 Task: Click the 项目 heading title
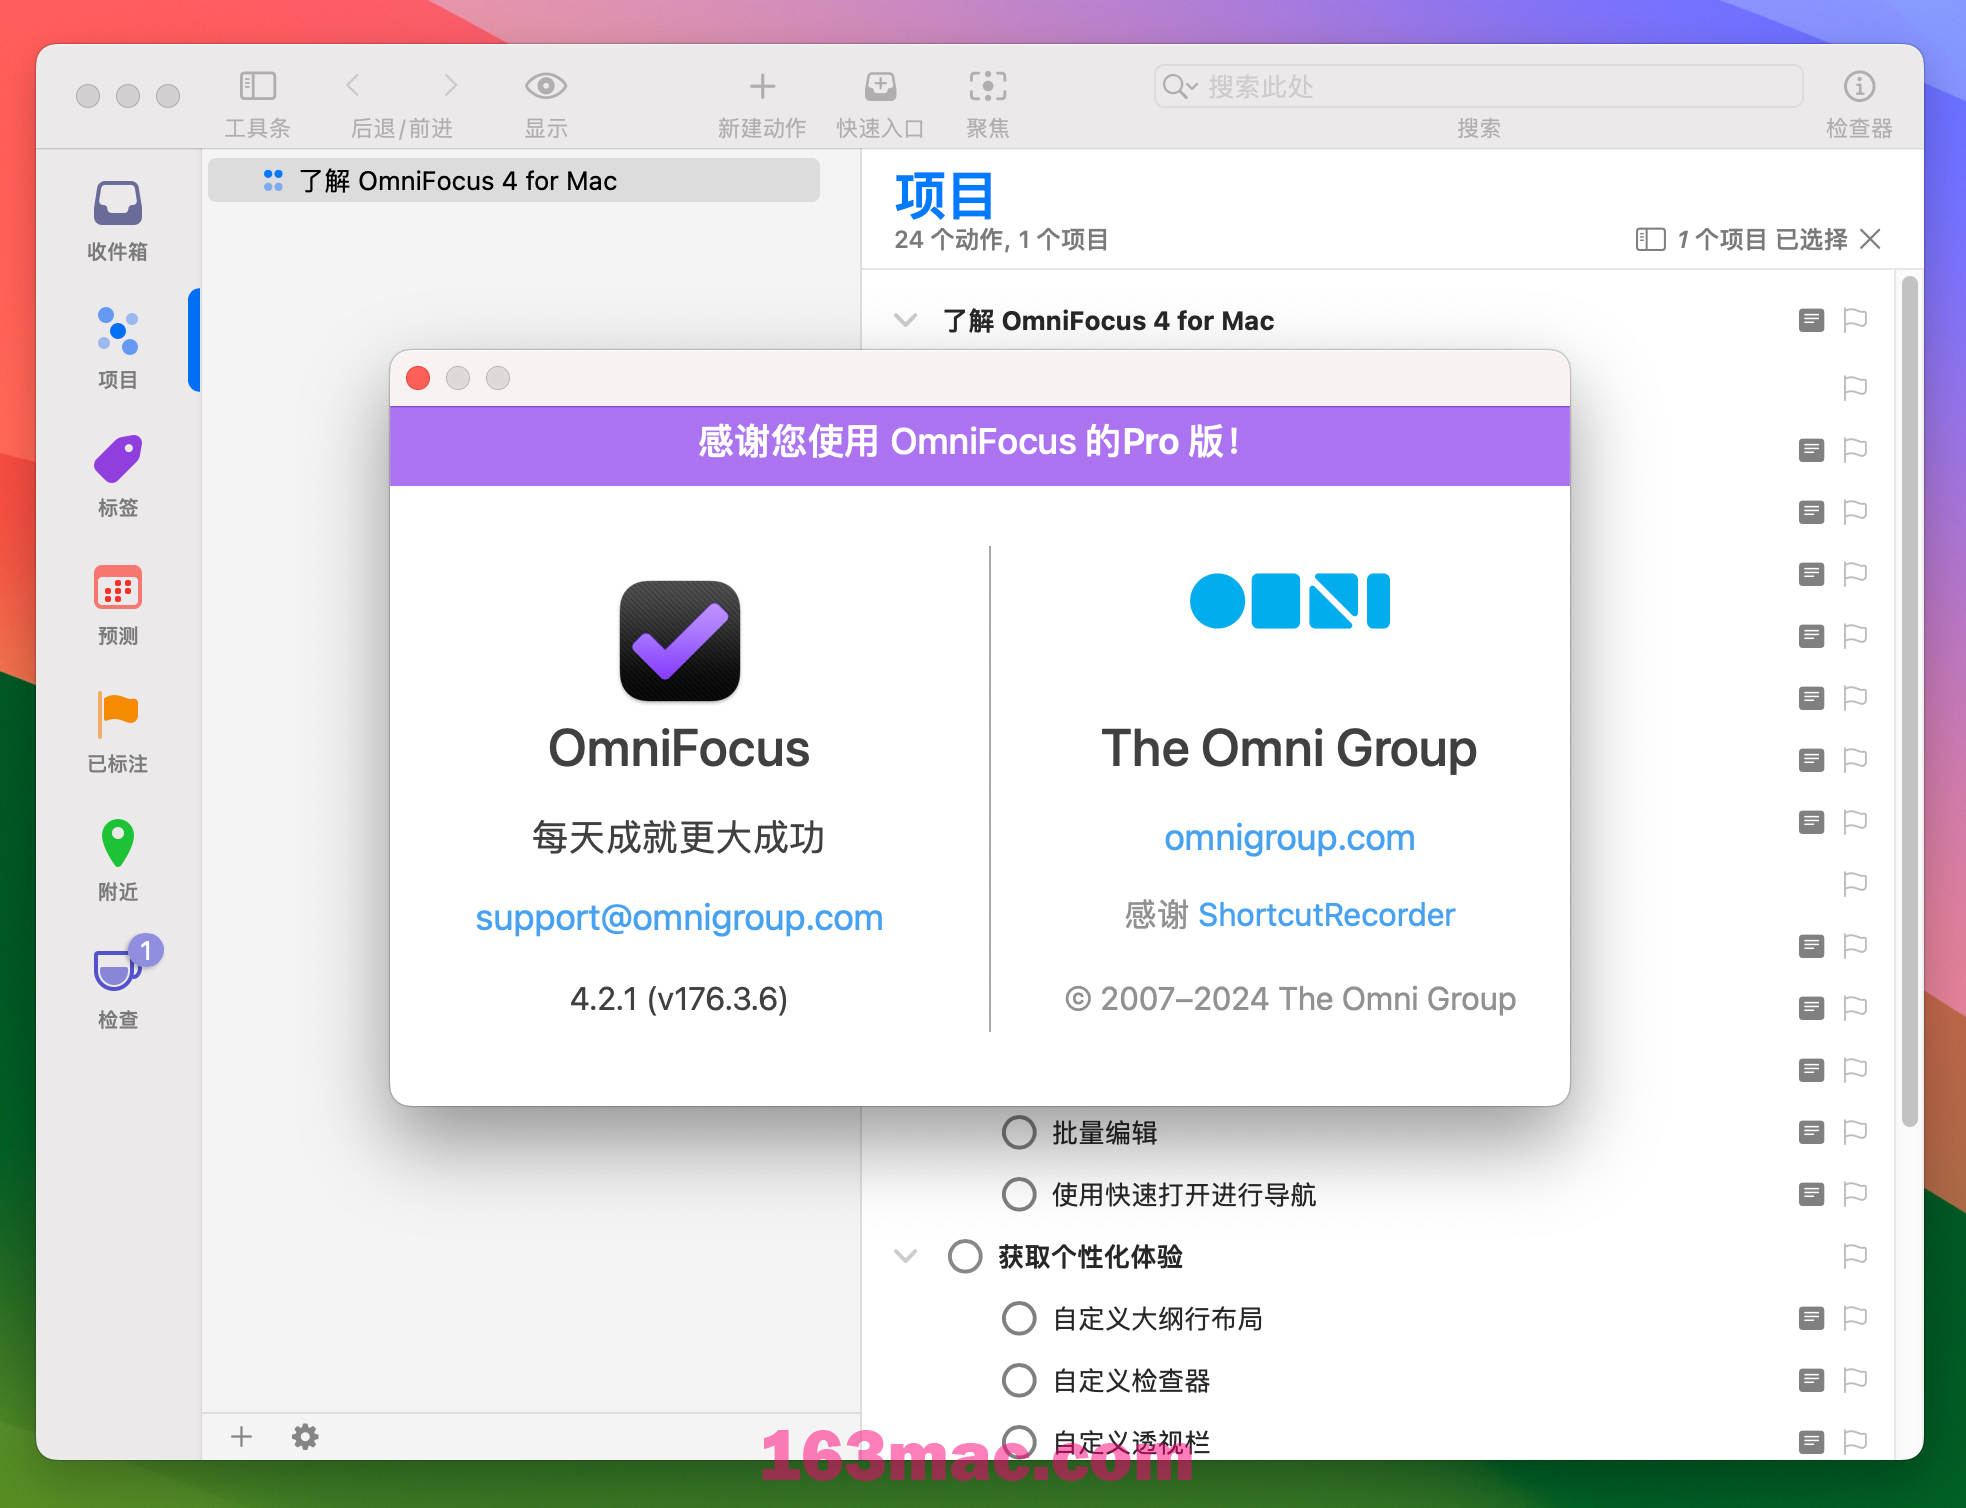click(944, 196)
